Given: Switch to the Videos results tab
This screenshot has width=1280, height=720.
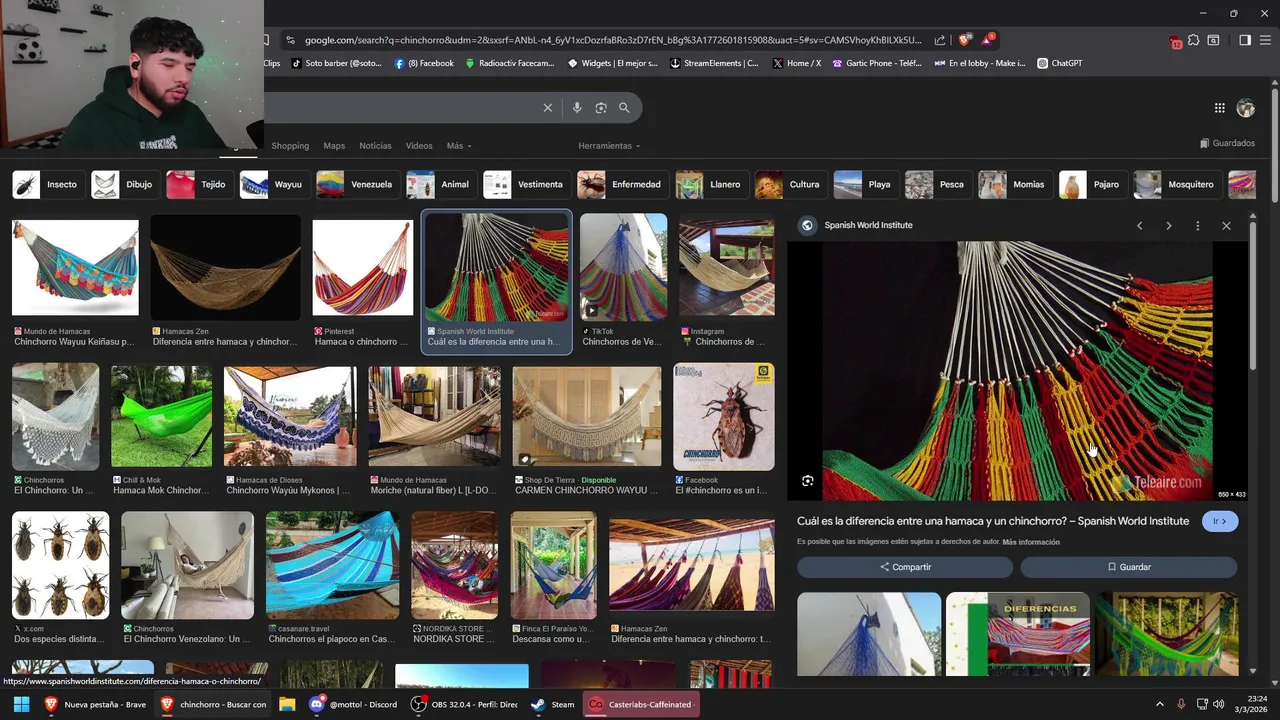Looking at the screenshot, I should (x=419, y=146).
